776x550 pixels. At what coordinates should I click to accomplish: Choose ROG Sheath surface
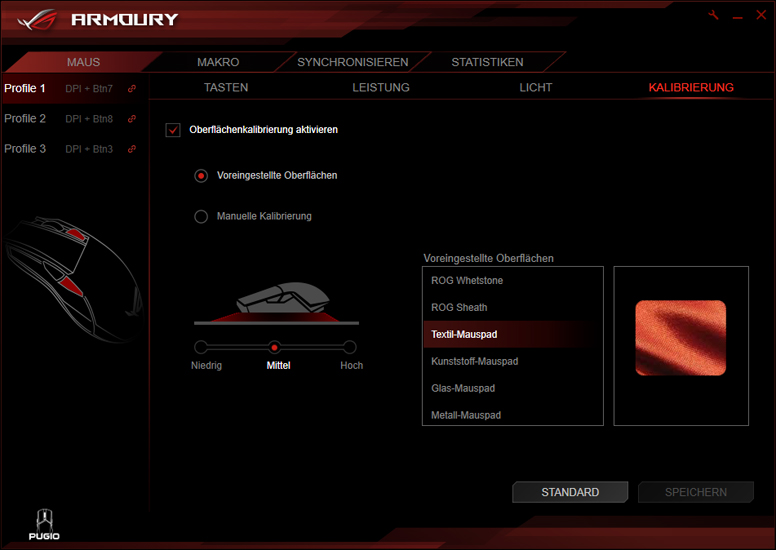pyautogui.click(x=513, y=307)
